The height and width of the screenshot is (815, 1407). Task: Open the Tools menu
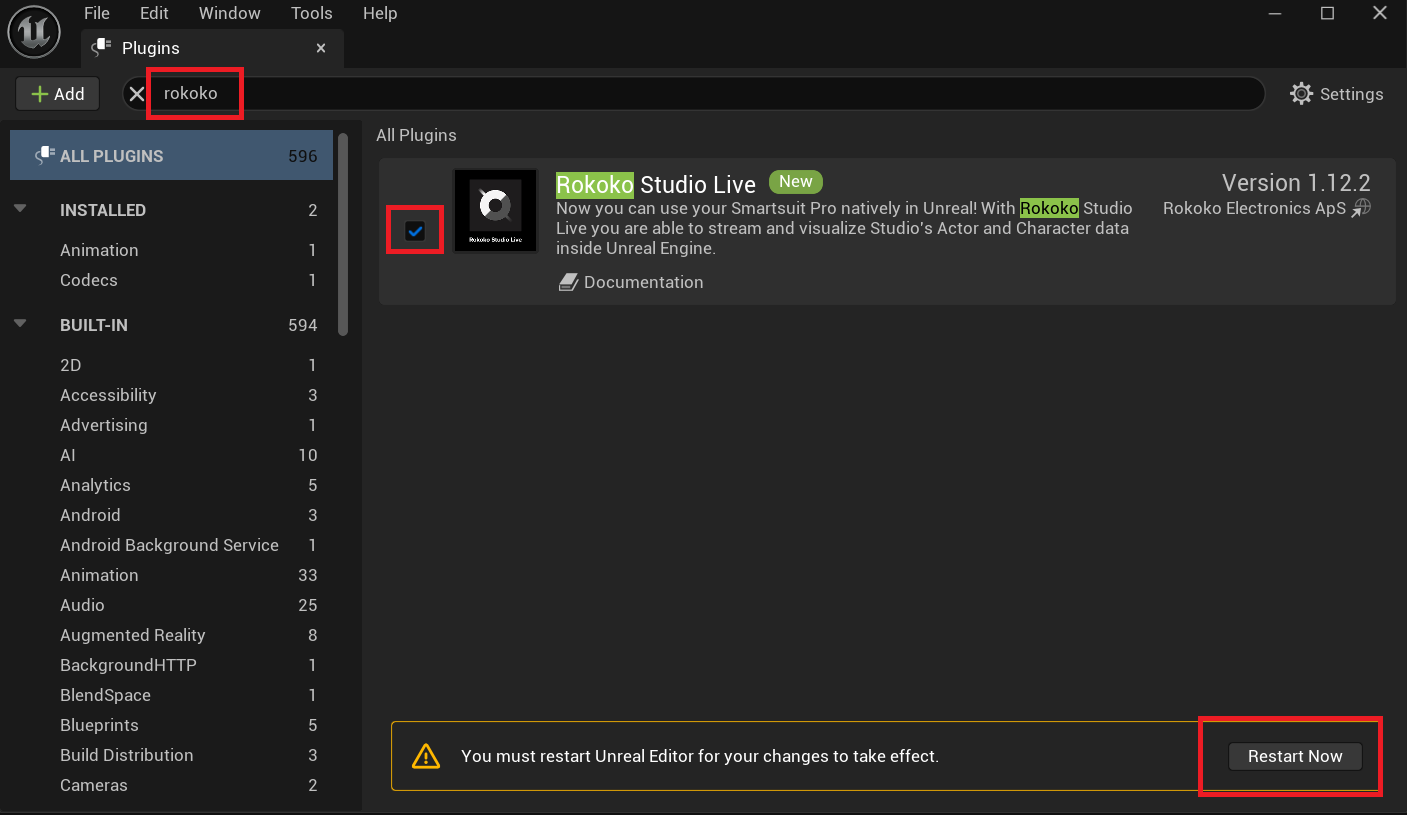pos(312,13)
